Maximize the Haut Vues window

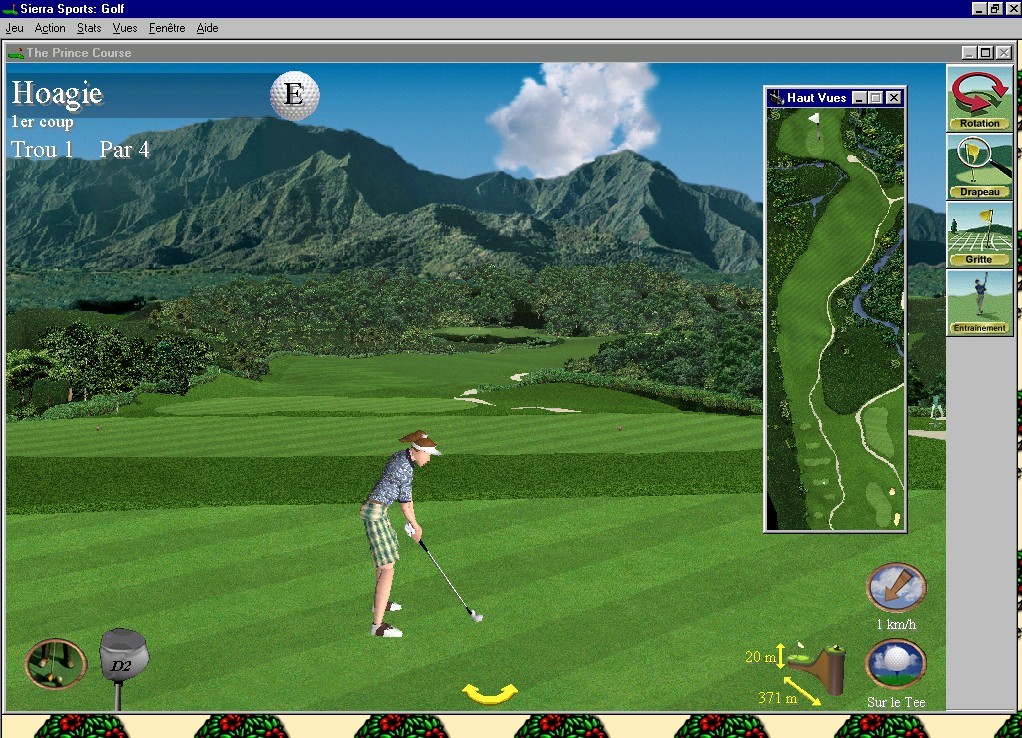[x=876, y=98]
